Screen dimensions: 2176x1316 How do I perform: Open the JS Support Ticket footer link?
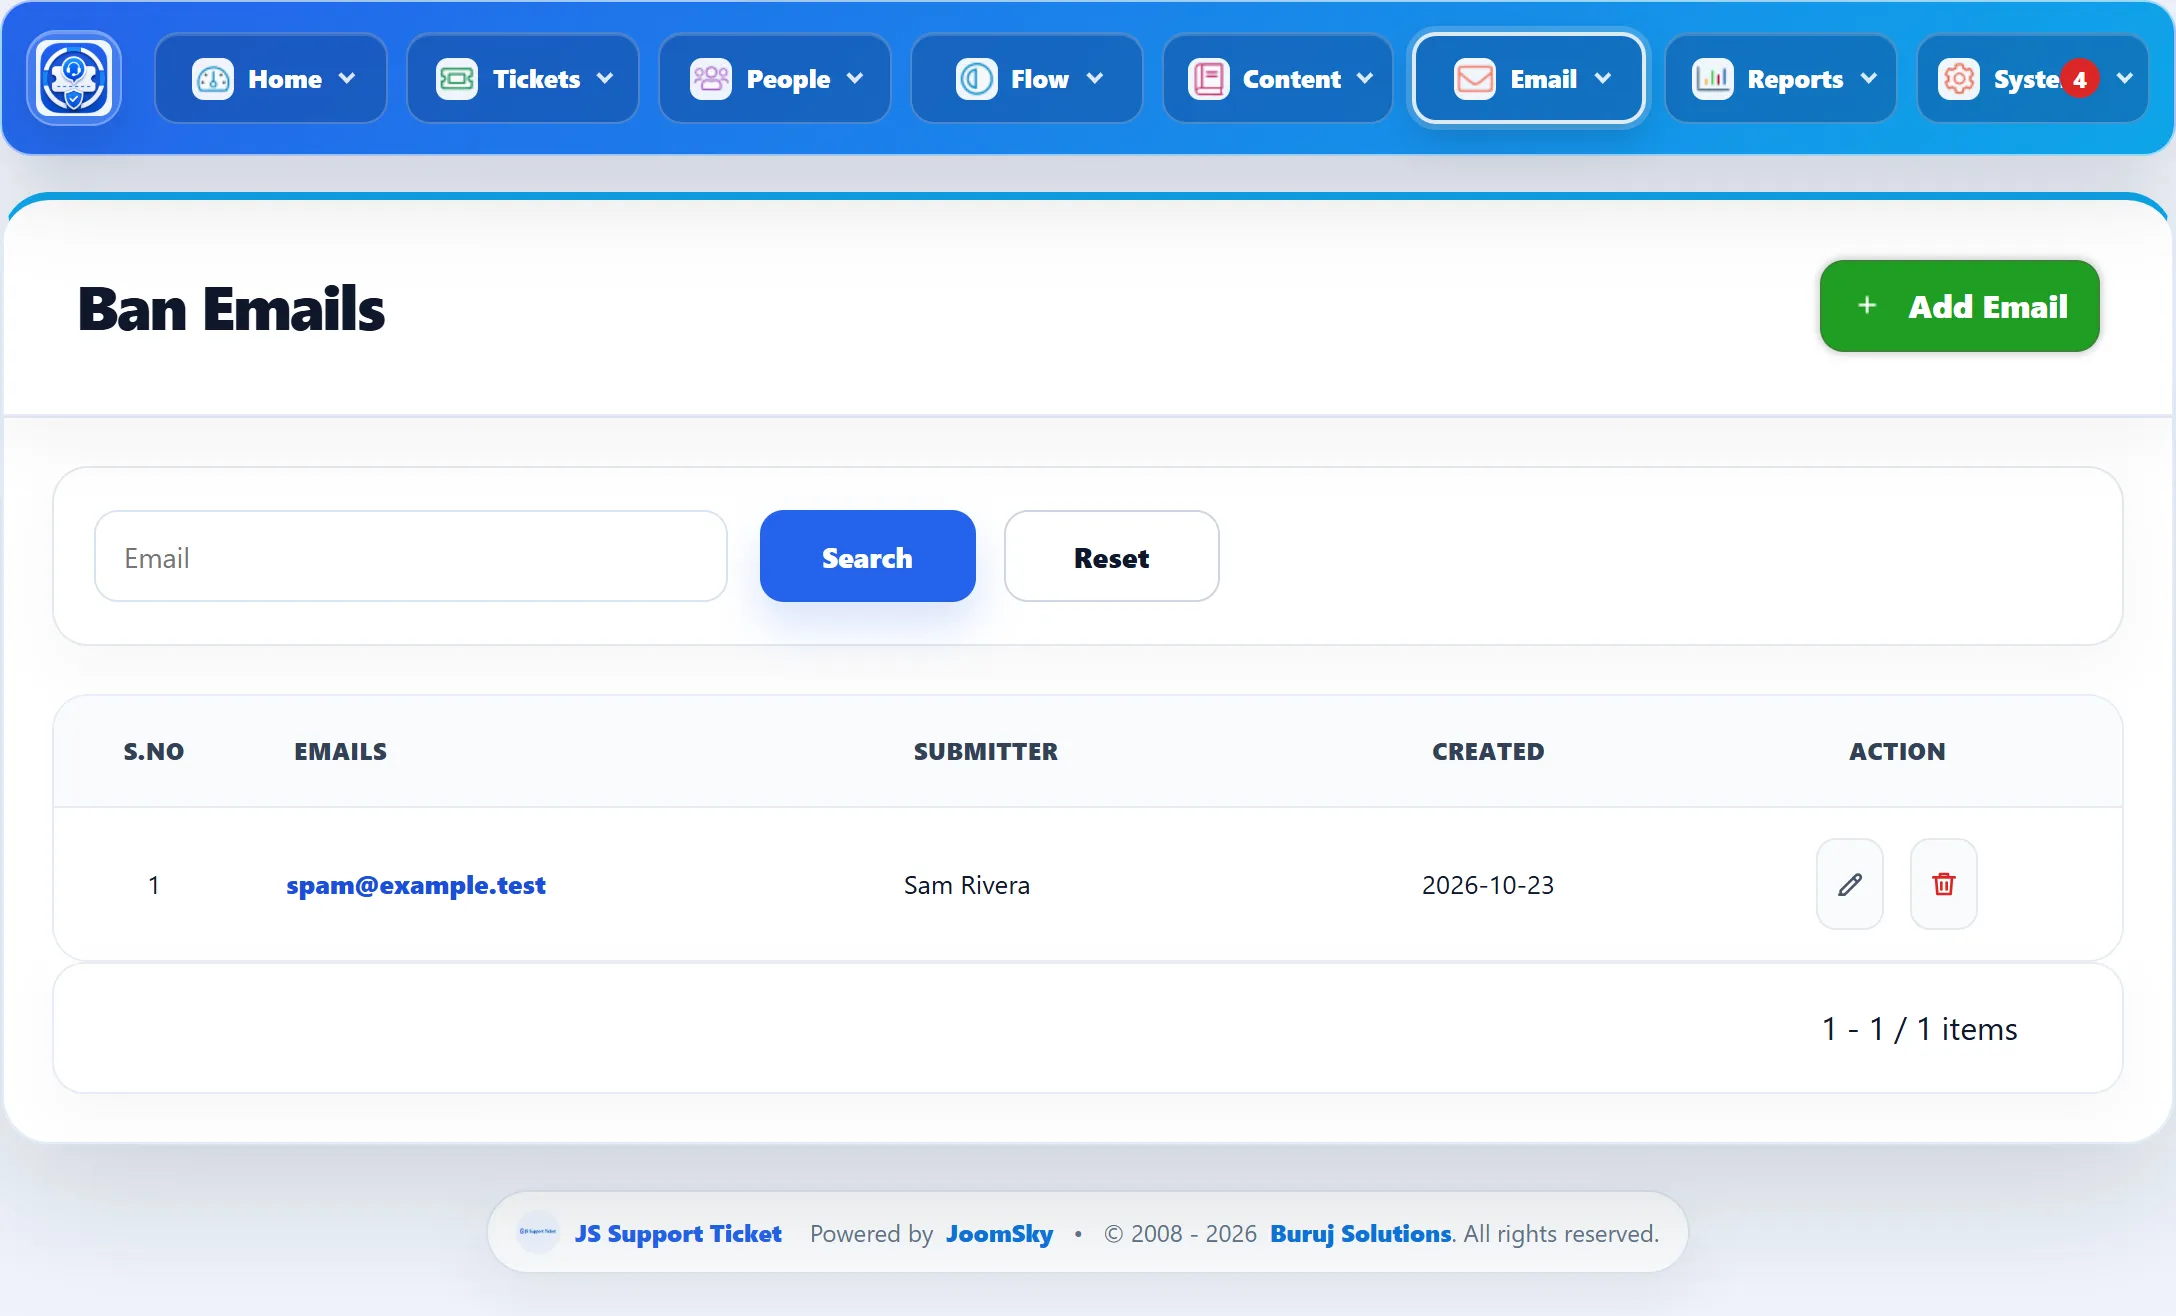point(677,1233)
